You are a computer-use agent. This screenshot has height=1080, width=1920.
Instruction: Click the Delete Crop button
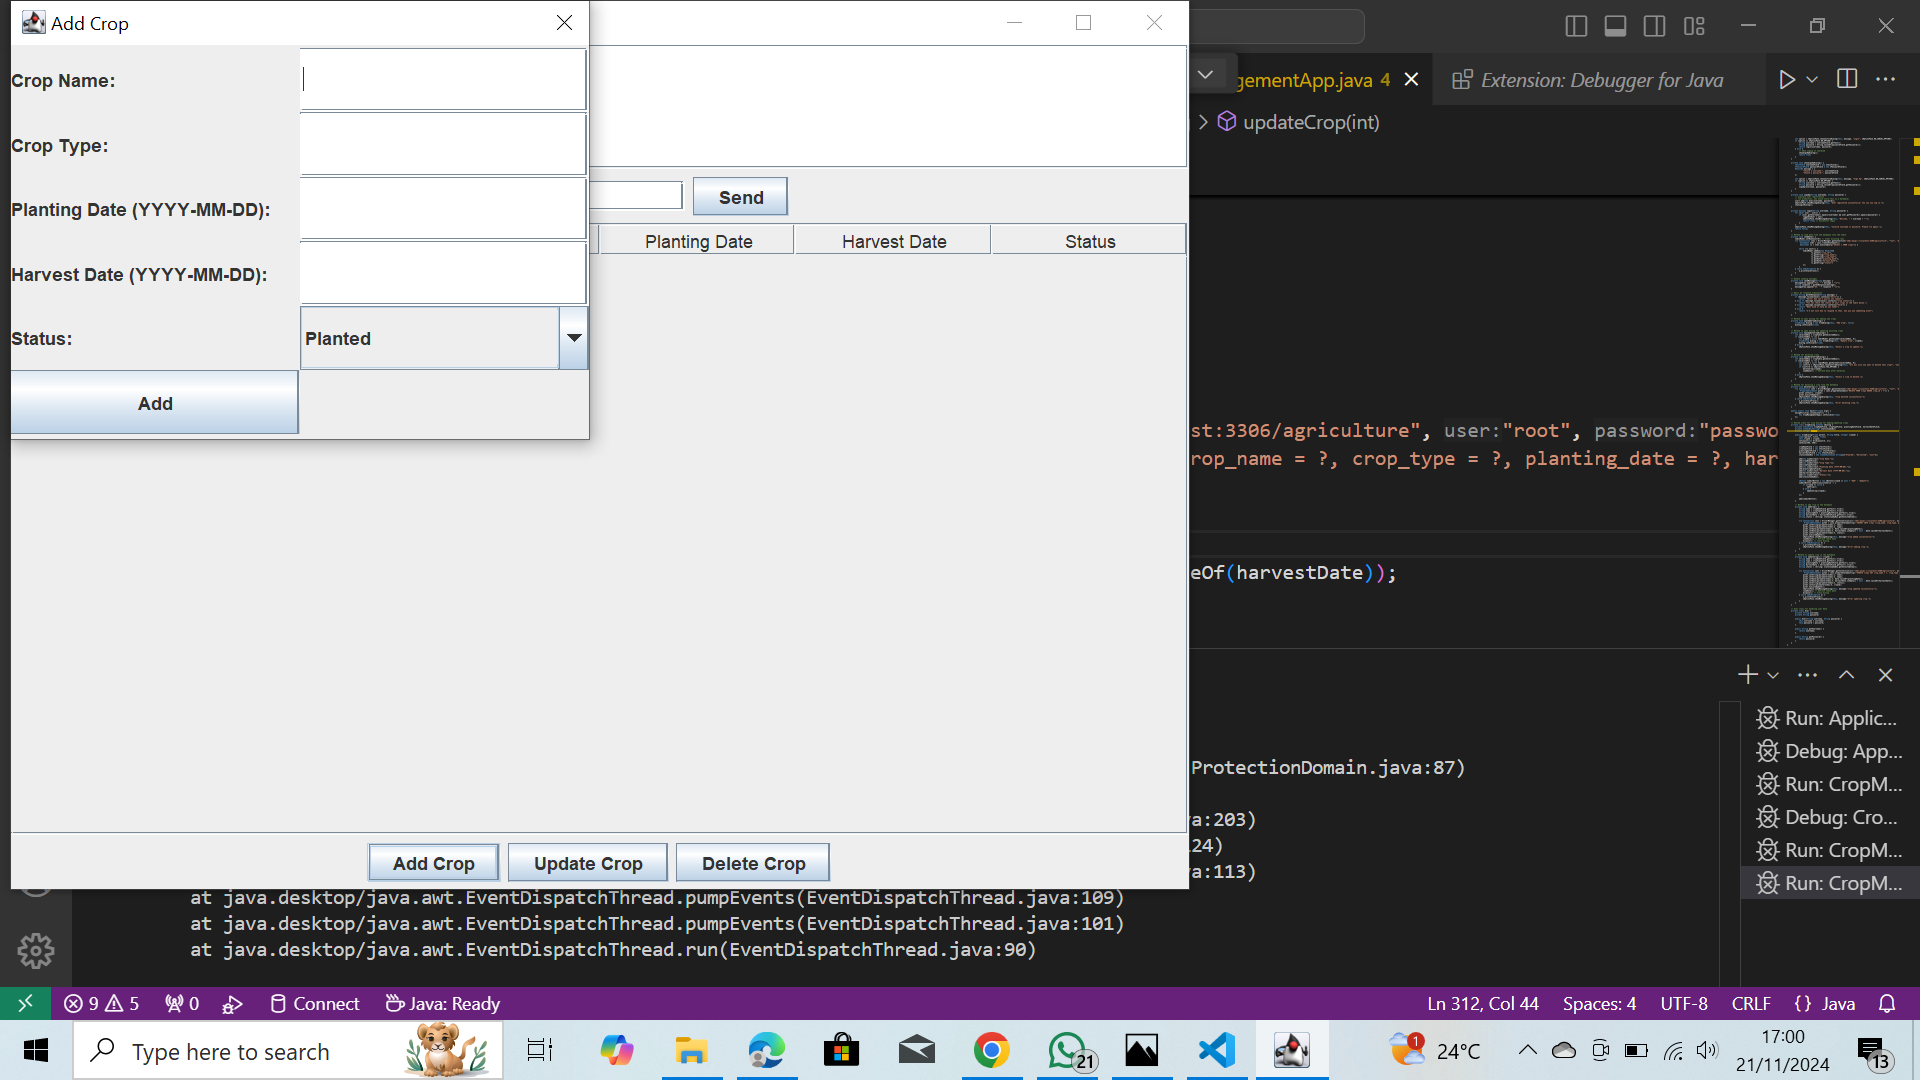(752, 862)
